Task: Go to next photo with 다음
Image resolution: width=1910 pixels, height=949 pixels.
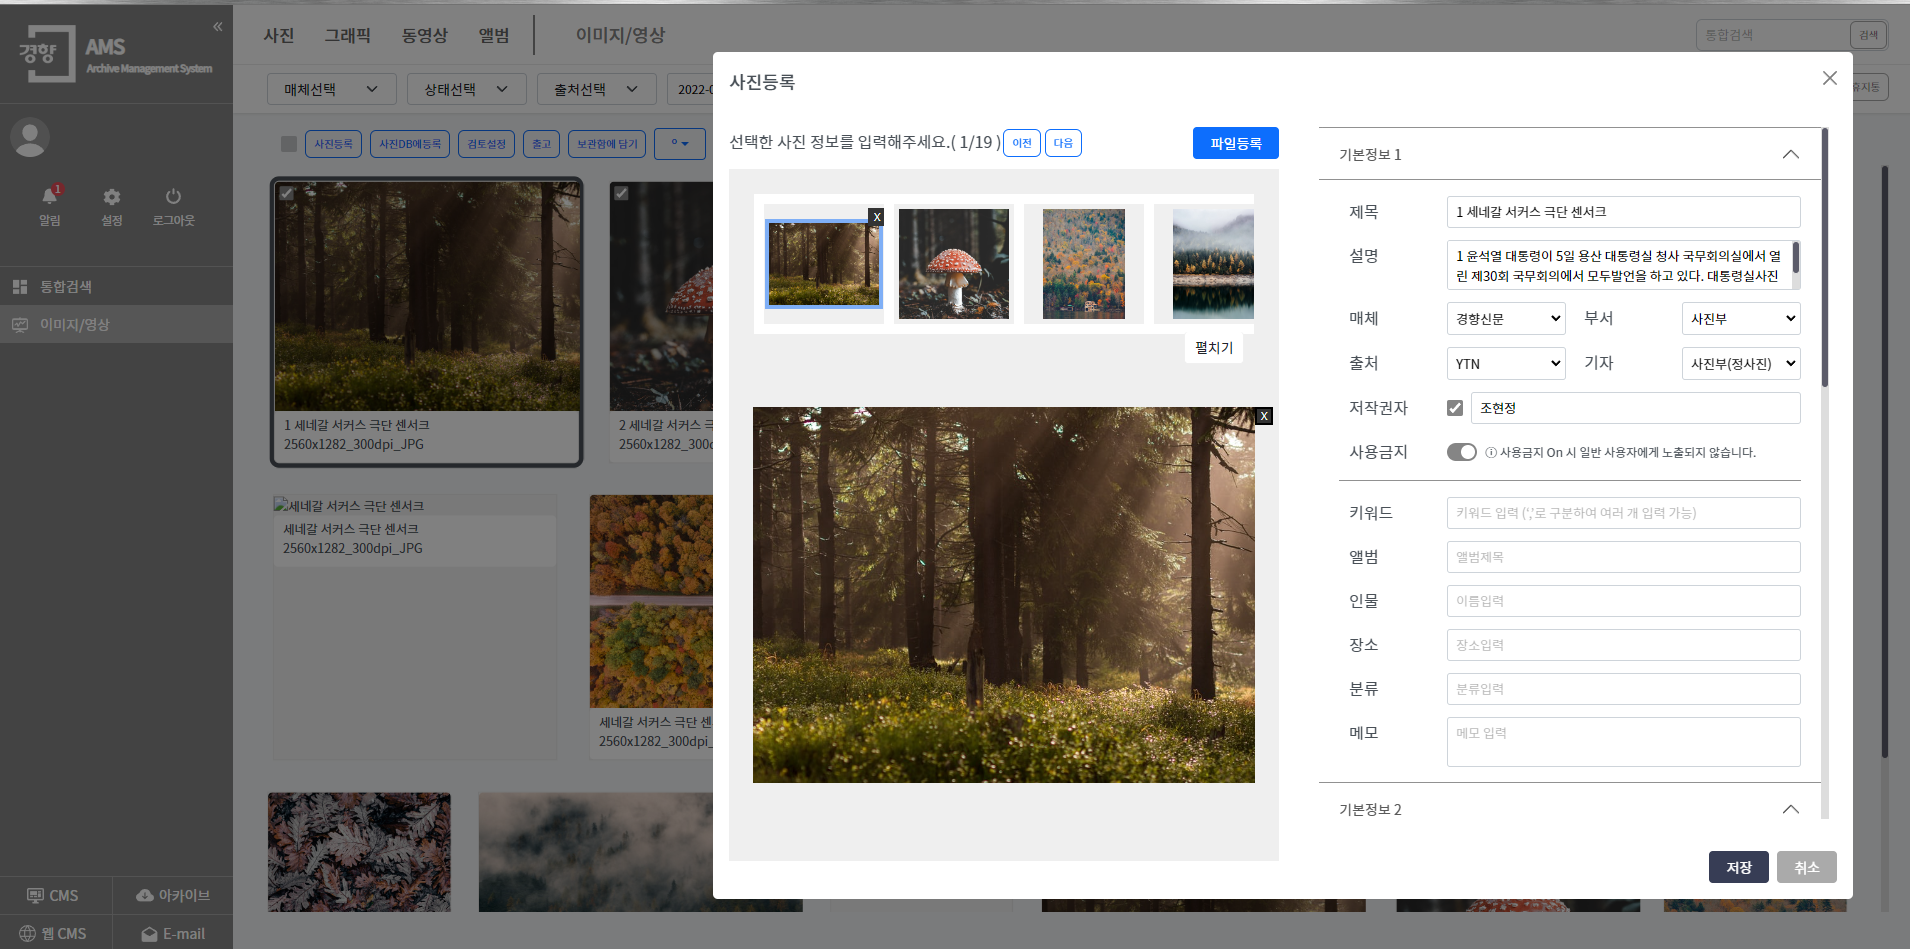Action: [x=1063, y=143]
